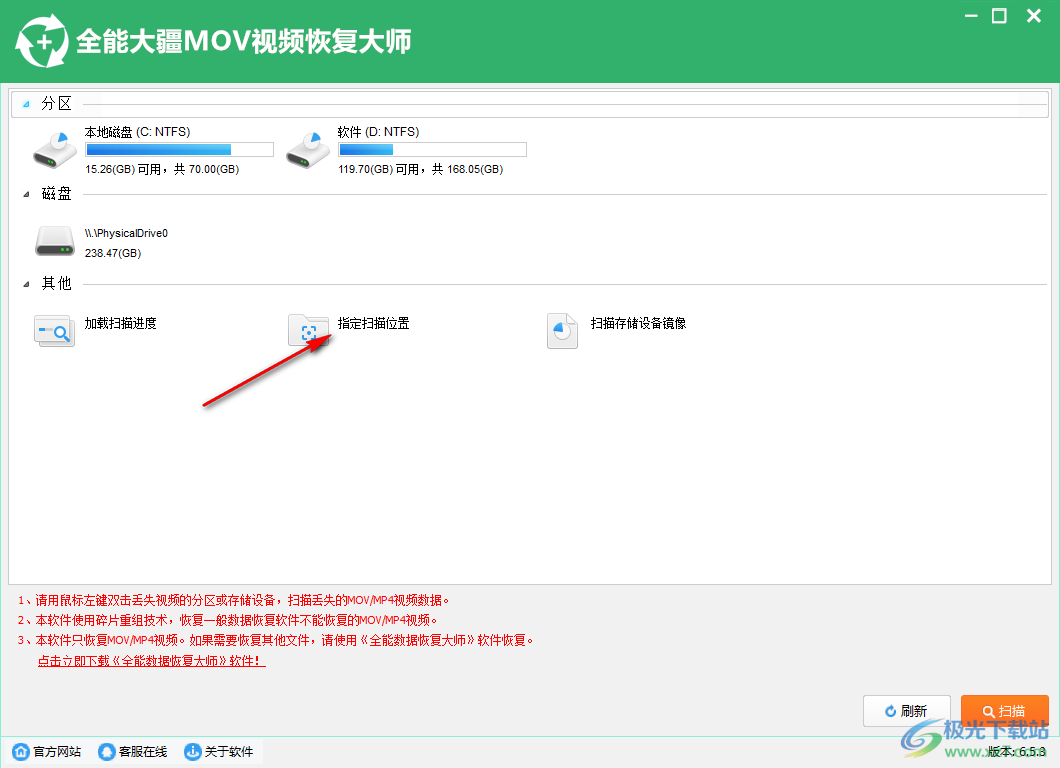The width and height of the screenshot is (1060, 768).
Task: Select the 加载扫描进度 label
Action: [x=120, y=323]
